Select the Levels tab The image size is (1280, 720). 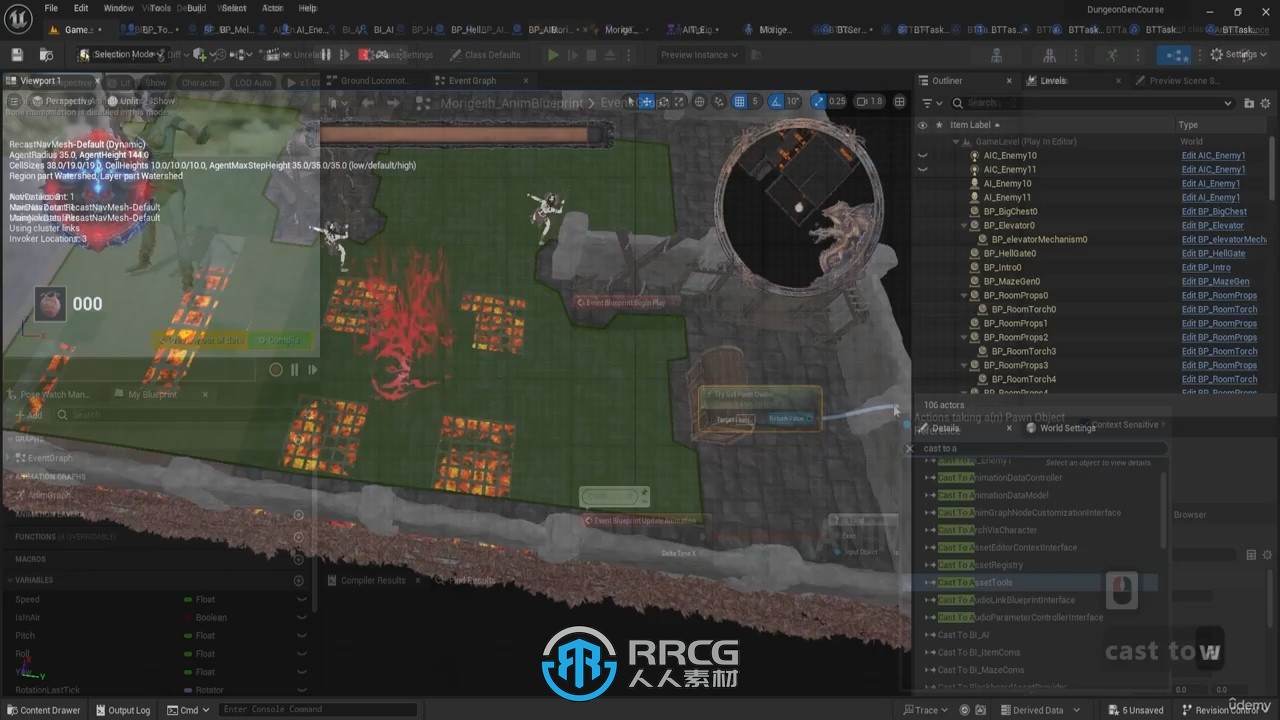(x=1053, y=81)
